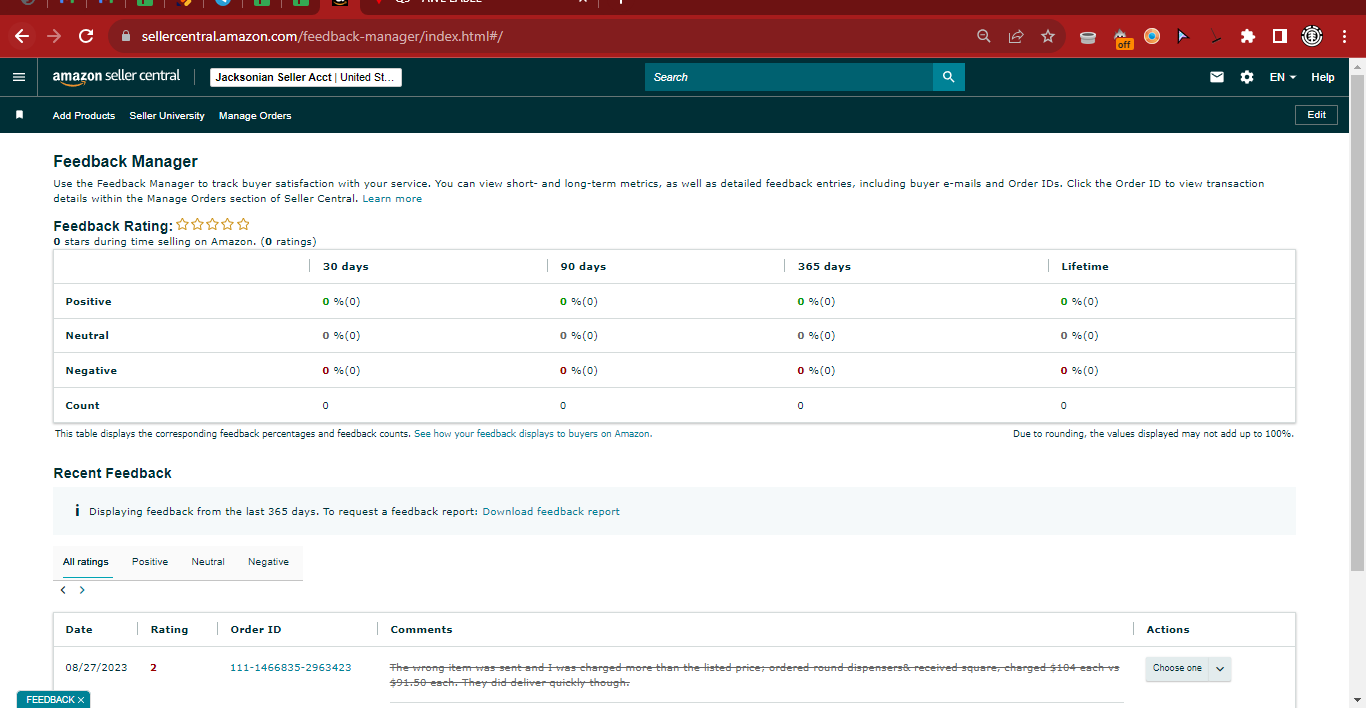Open Seller Central messages envelope

coord(1217,77)
